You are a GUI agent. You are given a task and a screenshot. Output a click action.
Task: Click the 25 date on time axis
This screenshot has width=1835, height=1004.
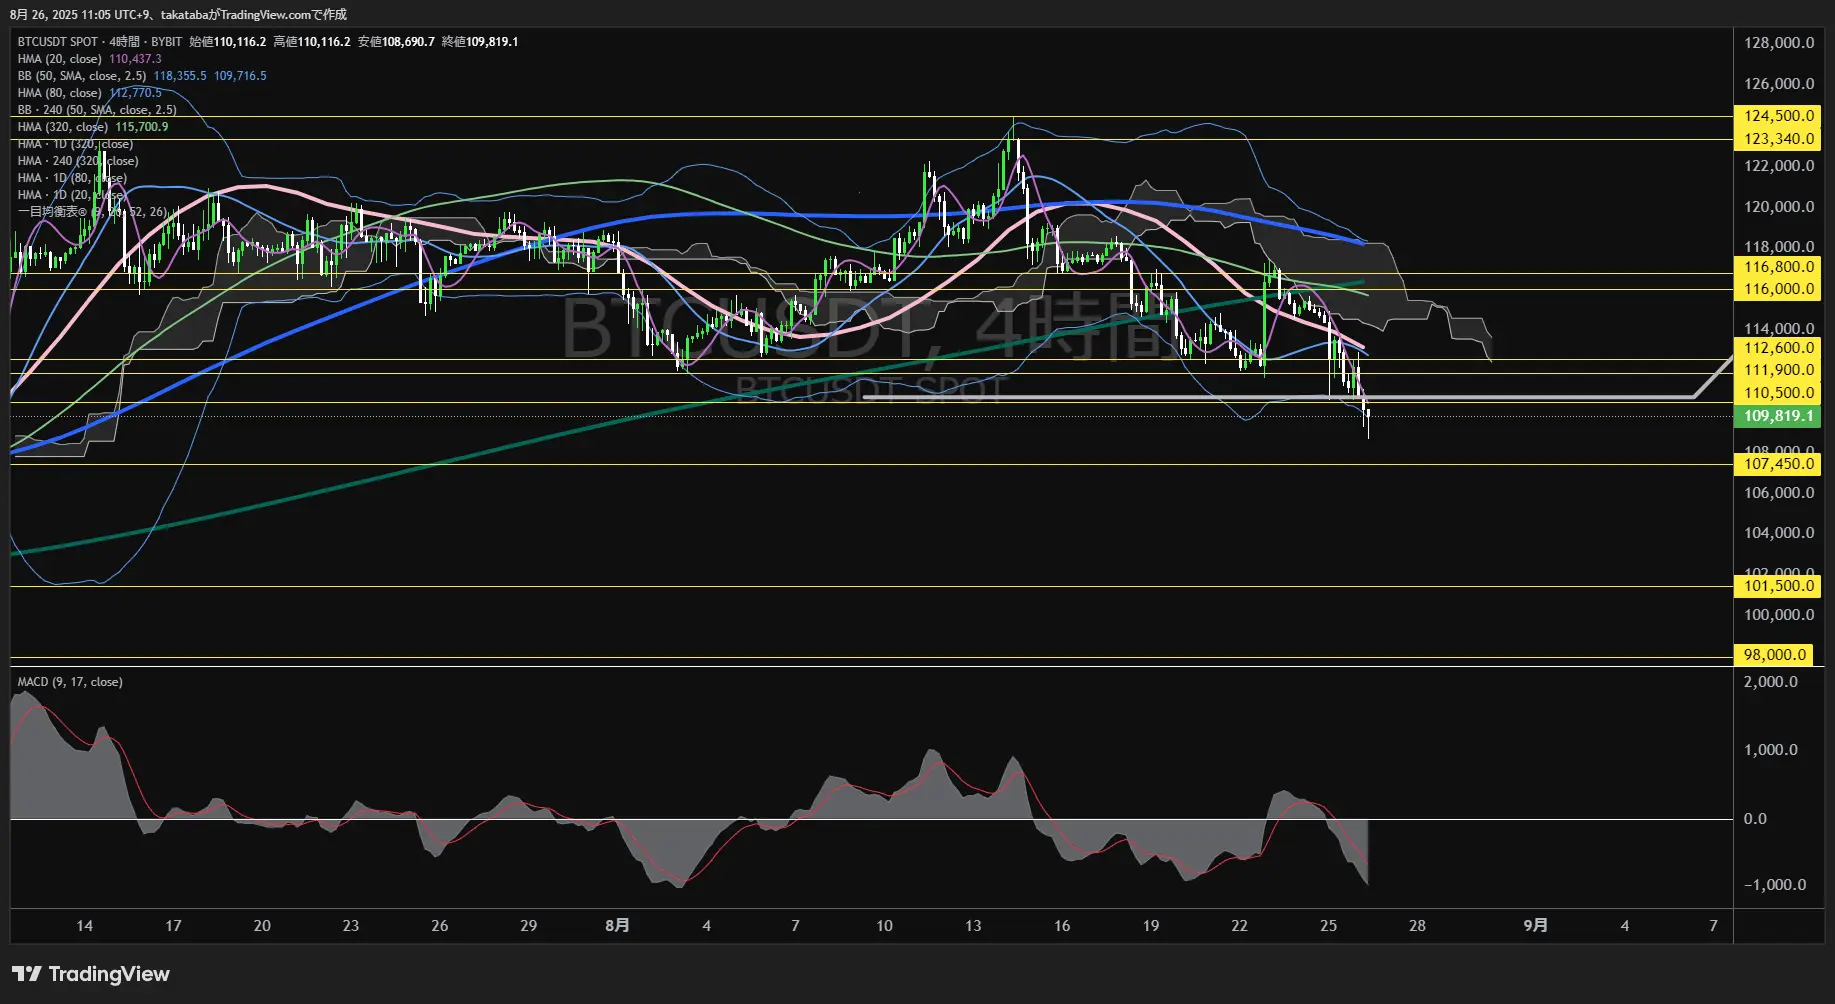pyautogui.click(x=1329, y=926)
